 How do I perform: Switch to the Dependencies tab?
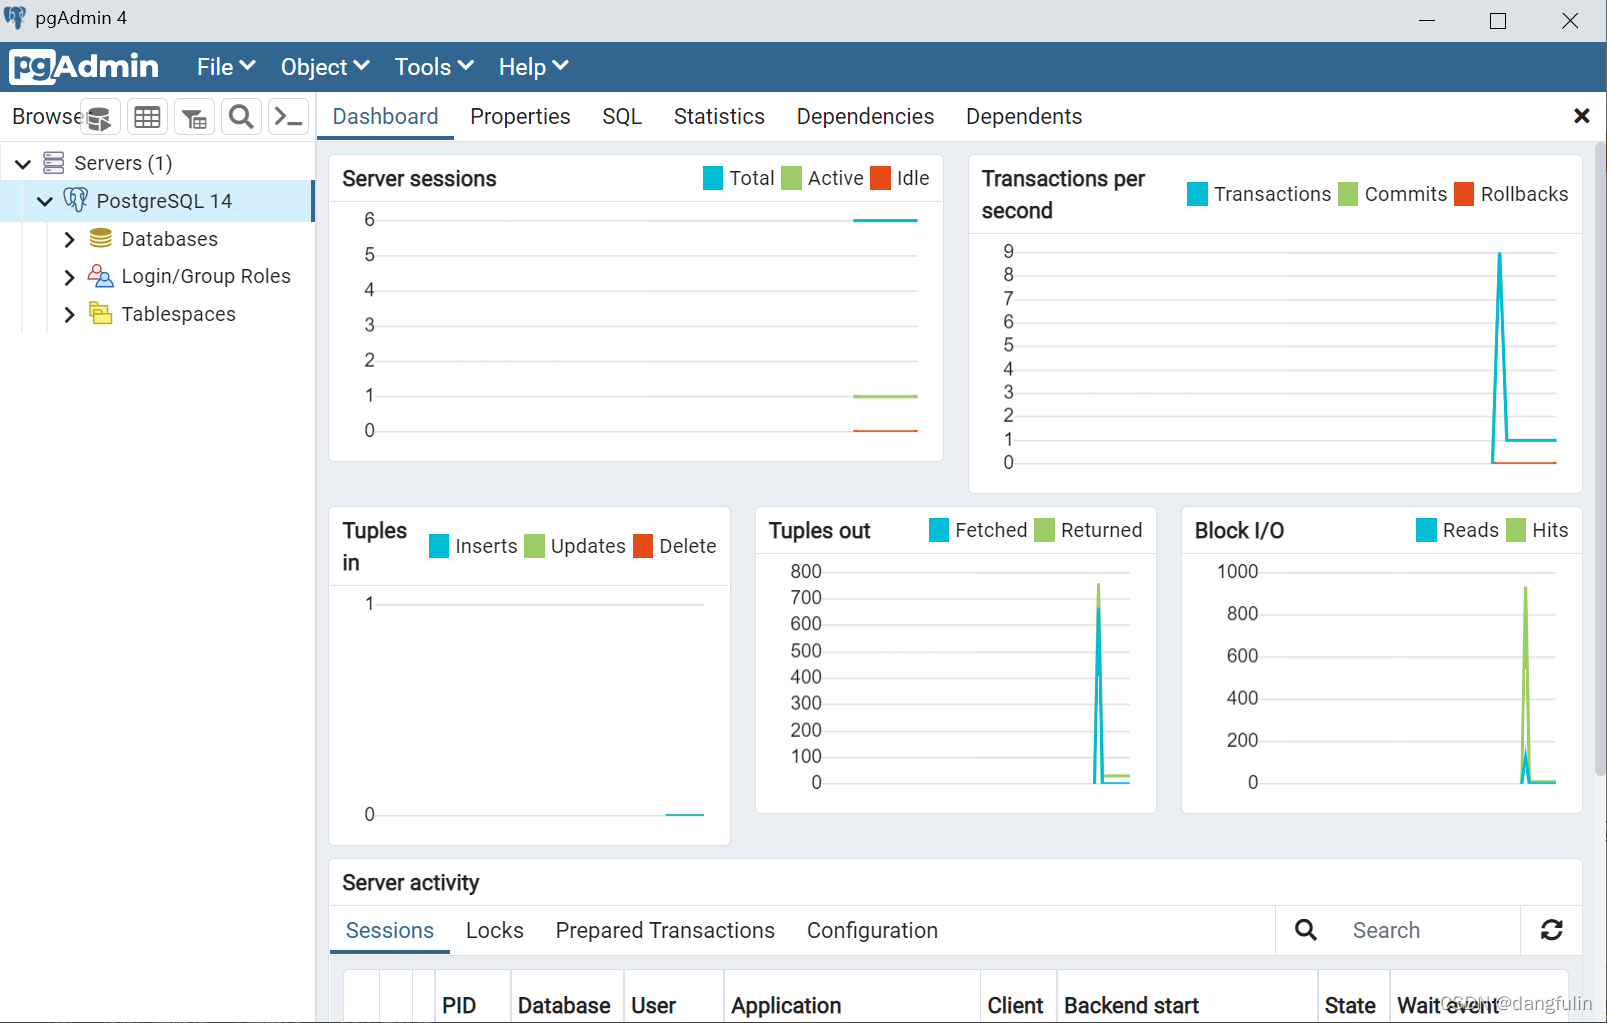865,117
